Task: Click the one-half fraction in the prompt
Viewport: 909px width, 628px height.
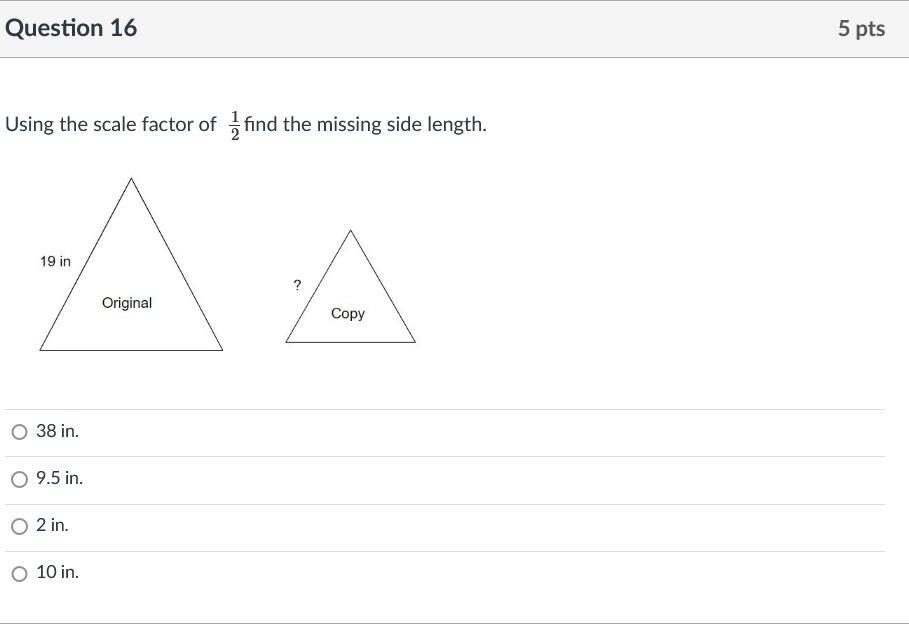Action: click(235, 126)
